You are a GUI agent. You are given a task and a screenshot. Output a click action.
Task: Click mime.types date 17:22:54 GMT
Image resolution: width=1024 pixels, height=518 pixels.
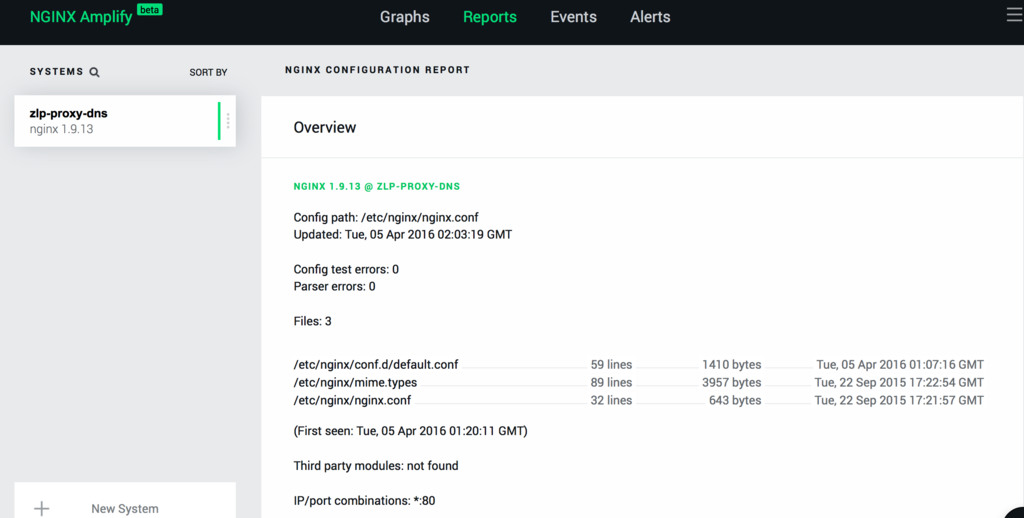click(x=899, y=382)
